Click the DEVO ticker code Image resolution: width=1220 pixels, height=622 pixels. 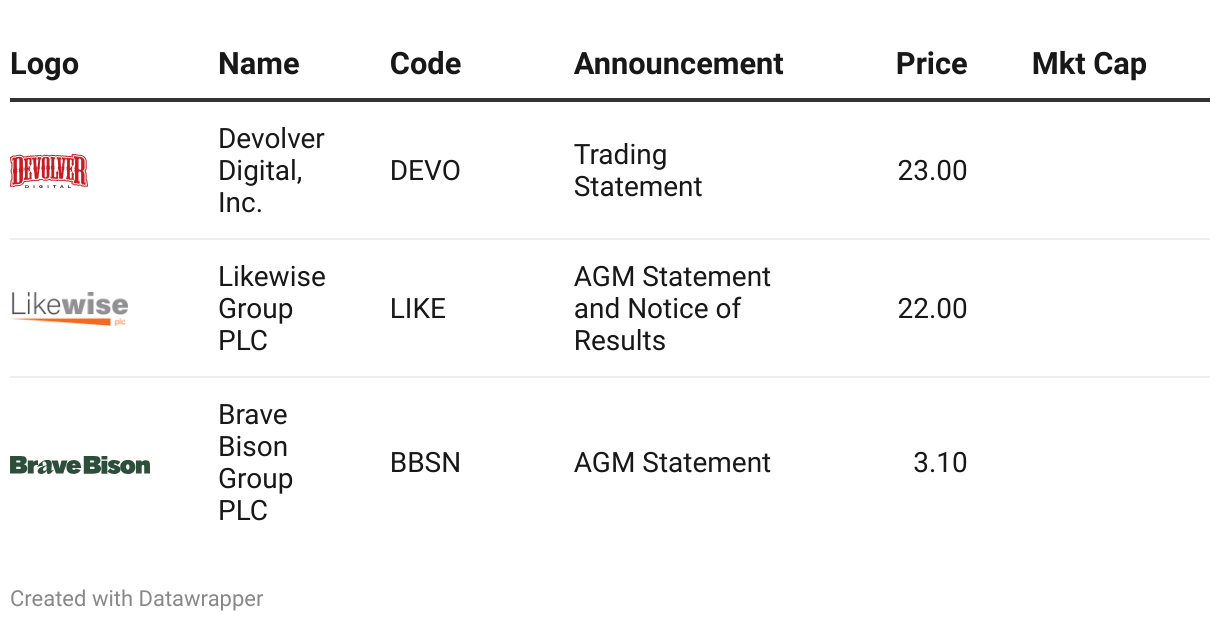point(425,171)
